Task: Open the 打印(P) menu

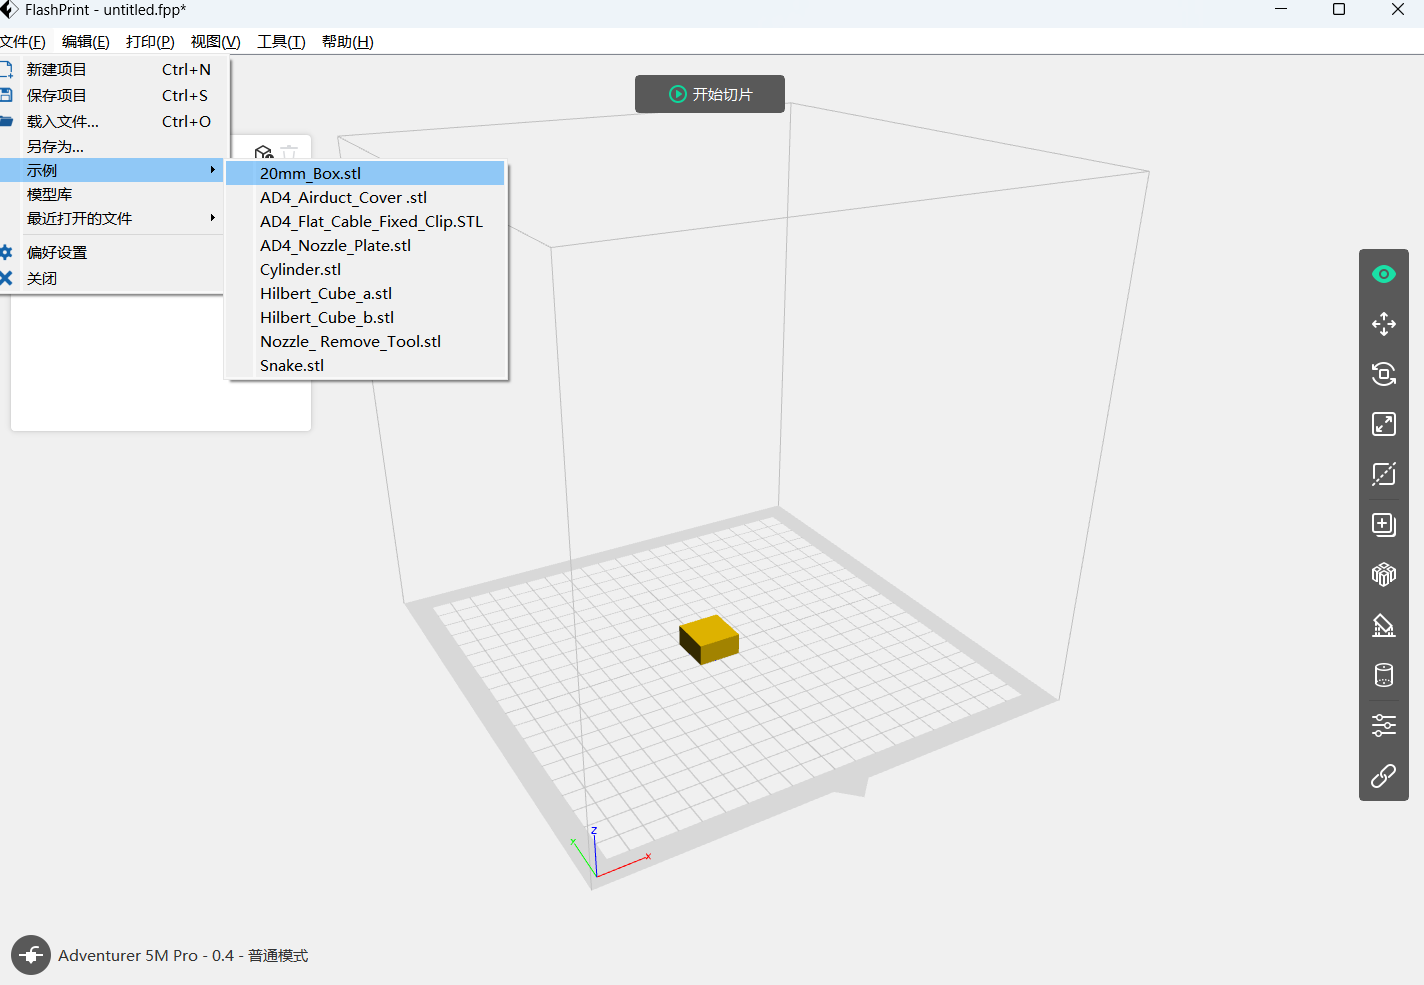Action: pos(150,42)
